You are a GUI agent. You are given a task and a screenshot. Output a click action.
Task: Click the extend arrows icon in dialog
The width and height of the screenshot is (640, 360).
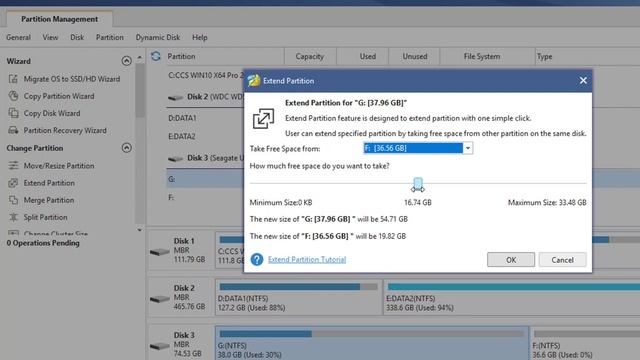[x=263, y=118]
